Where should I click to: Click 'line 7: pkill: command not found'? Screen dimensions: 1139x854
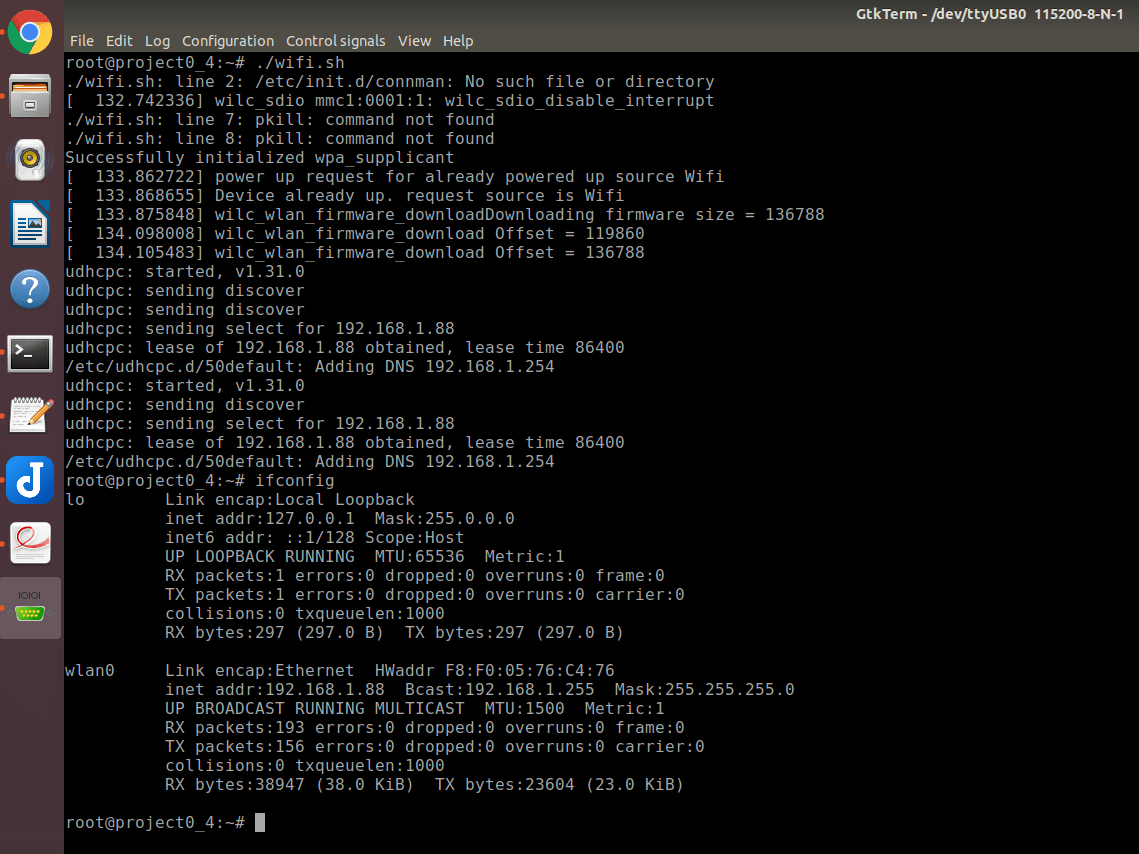pos(334,119)
